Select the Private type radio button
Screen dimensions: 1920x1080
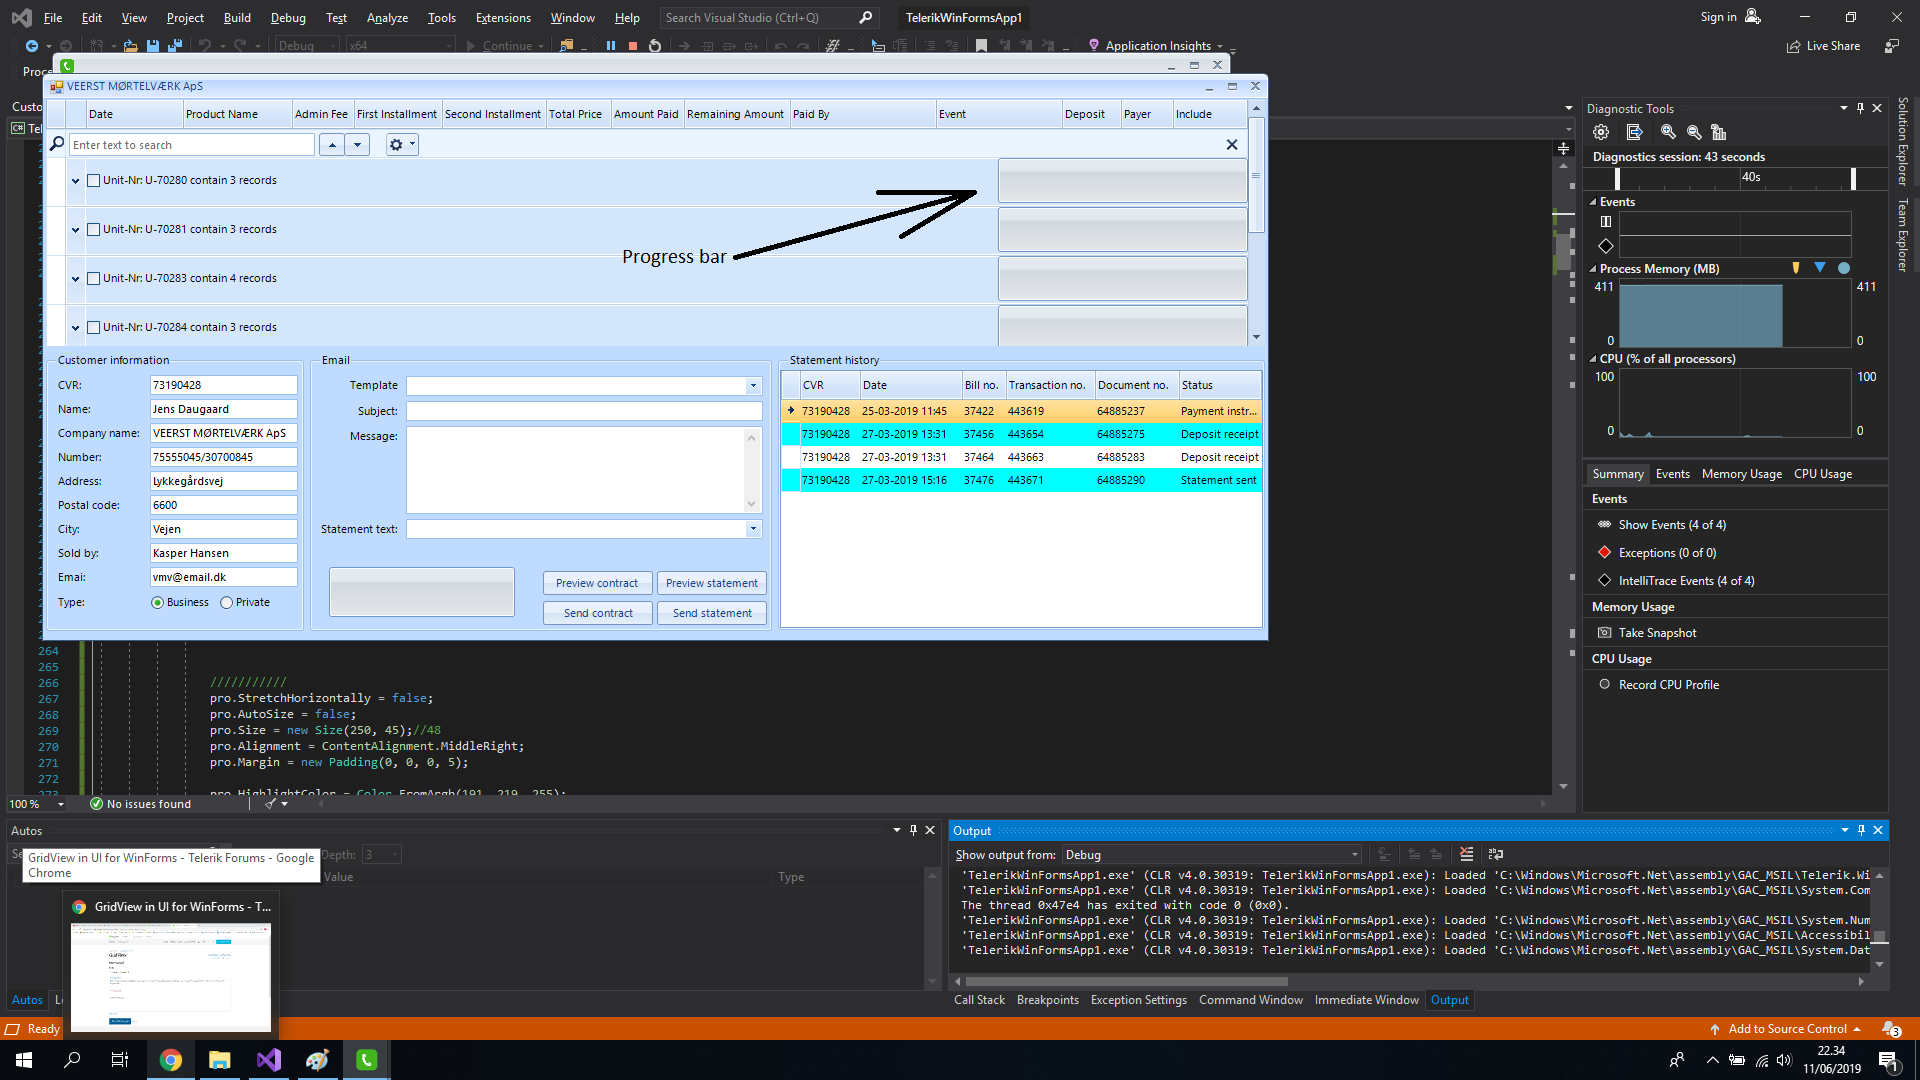[227, 603]
